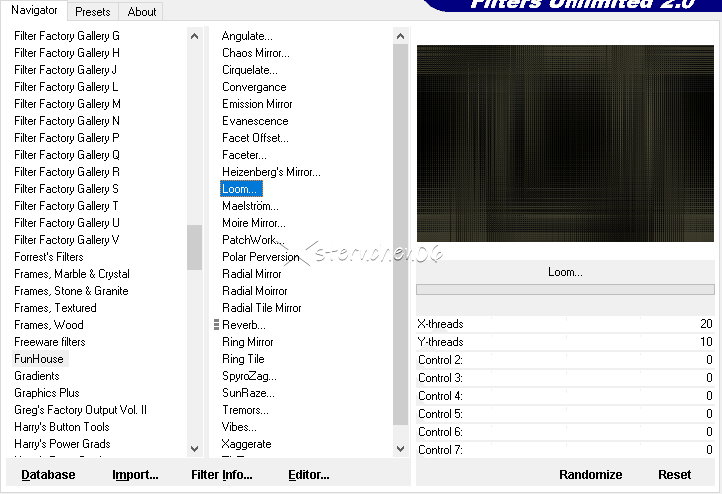The height and width of the screenshot is (494, 722).
Task: Open the About tab
Action: coord(142,12)
